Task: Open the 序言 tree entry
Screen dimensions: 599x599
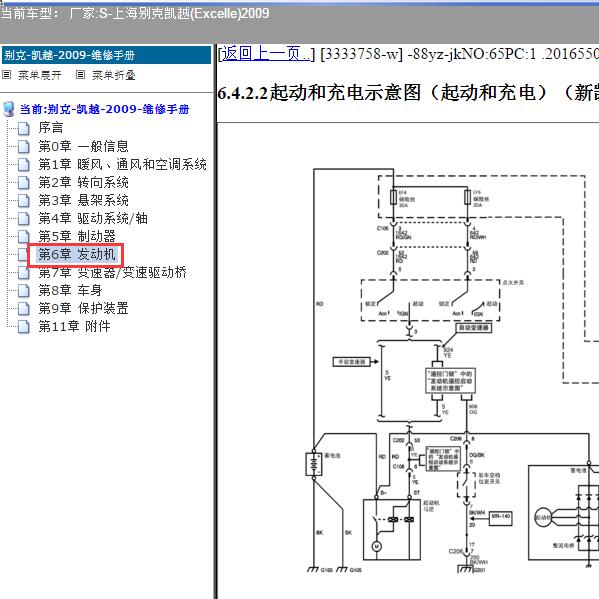Action: (x=50, y=128)
